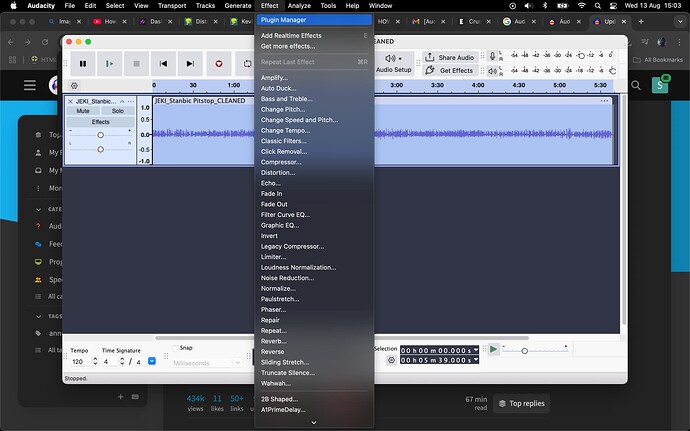
Task: Open new browser tab with plus
Action: point(641,22)
